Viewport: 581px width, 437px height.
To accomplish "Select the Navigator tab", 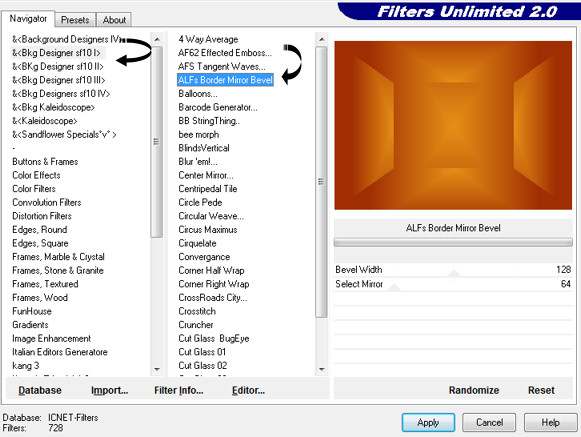I will coord(28,19).
